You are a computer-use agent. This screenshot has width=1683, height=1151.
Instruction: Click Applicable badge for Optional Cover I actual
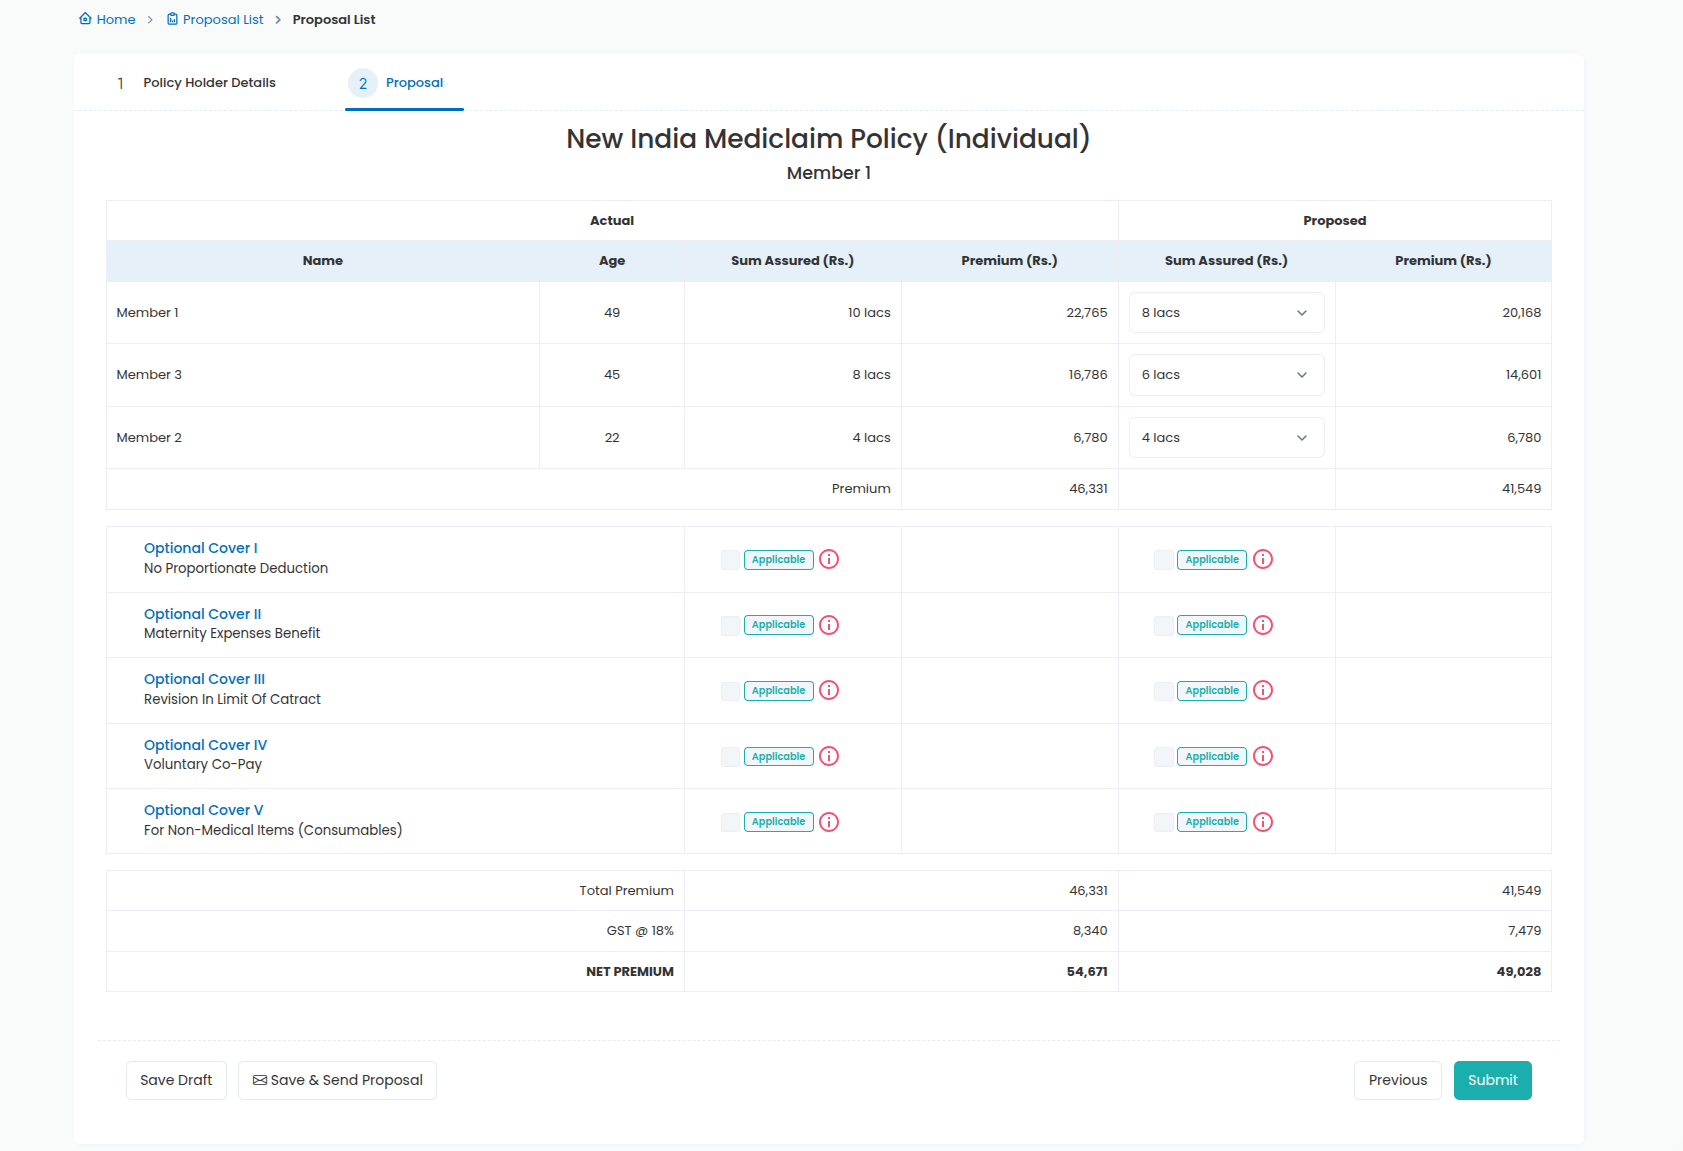pos(779,560)
